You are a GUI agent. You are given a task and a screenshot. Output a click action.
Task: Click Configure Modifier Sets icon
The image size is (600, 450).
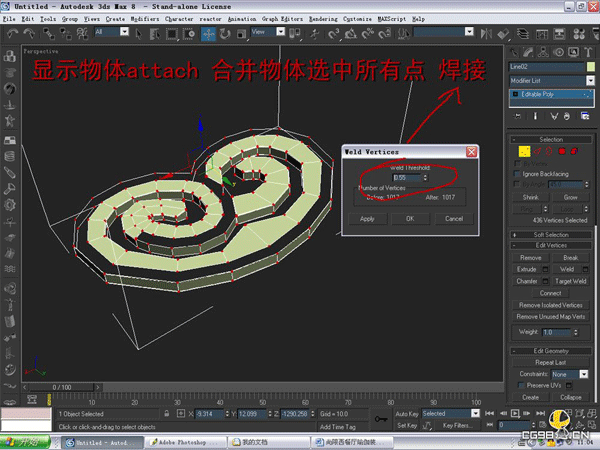coord(585,116)
